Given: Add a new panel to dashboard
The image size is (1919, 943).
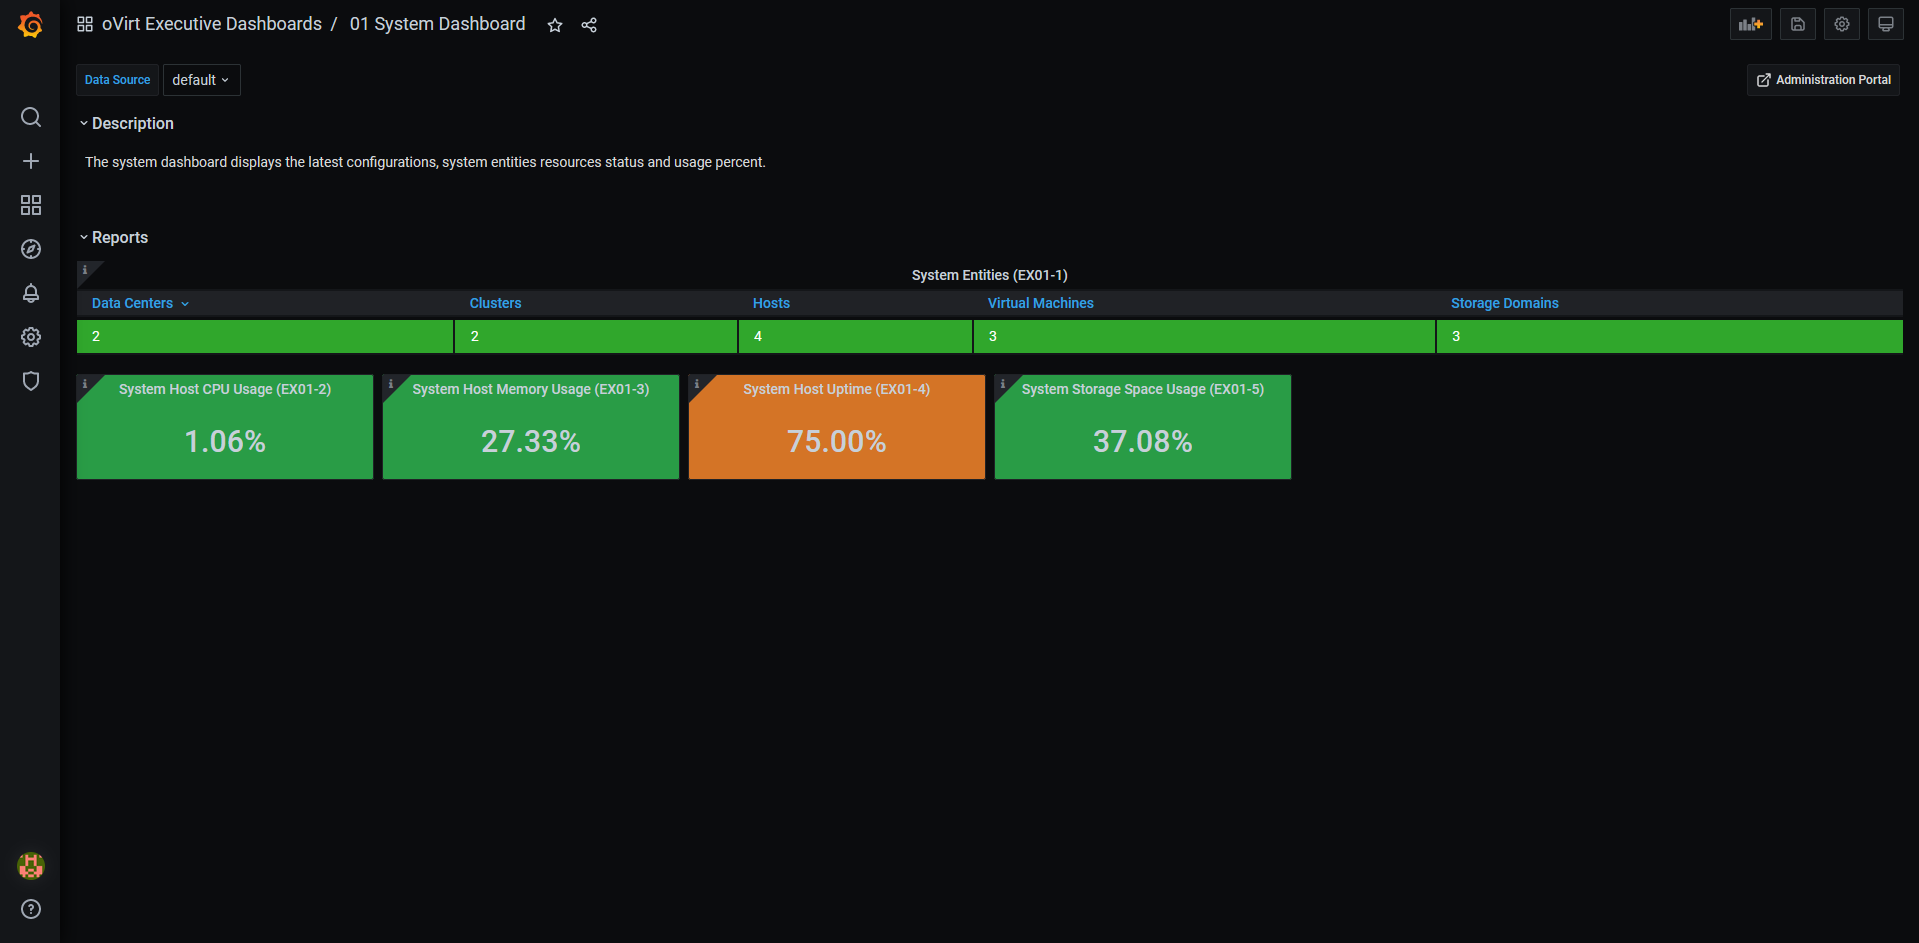Looking at the screenshot, I should pos(1751,24).
